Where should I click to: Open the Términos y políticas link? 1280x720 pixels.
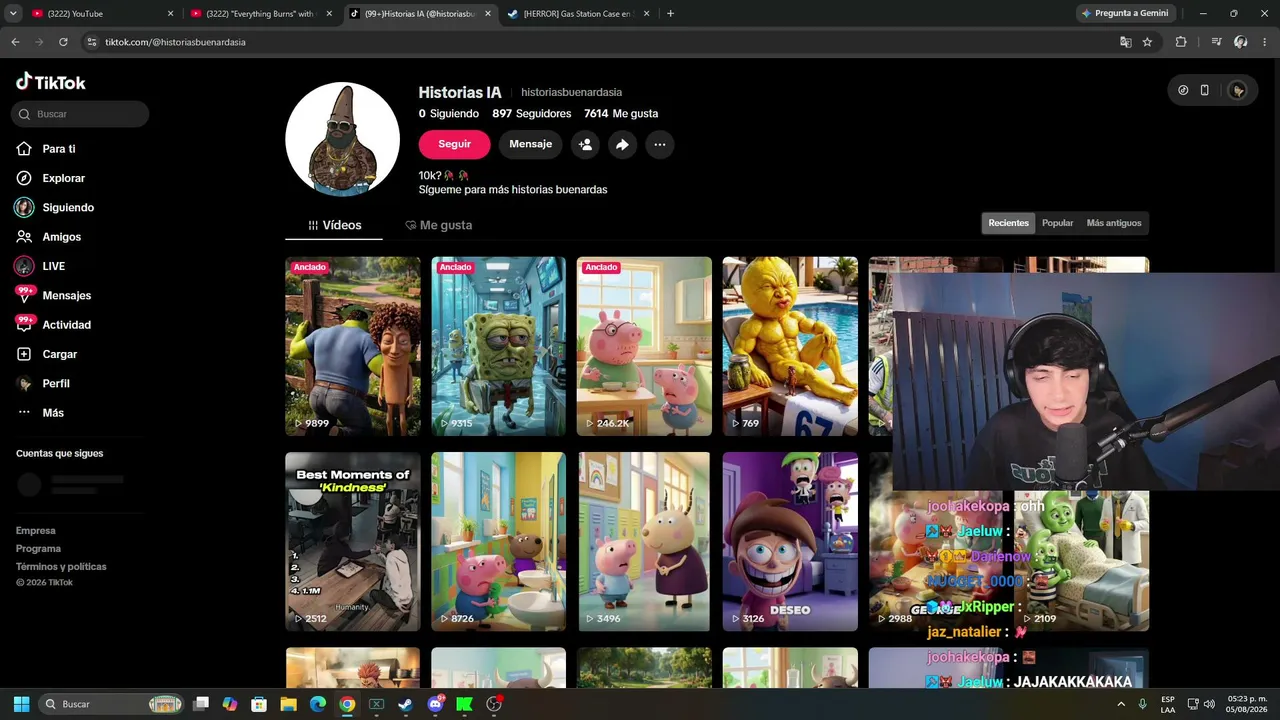(x=61, y=567)
